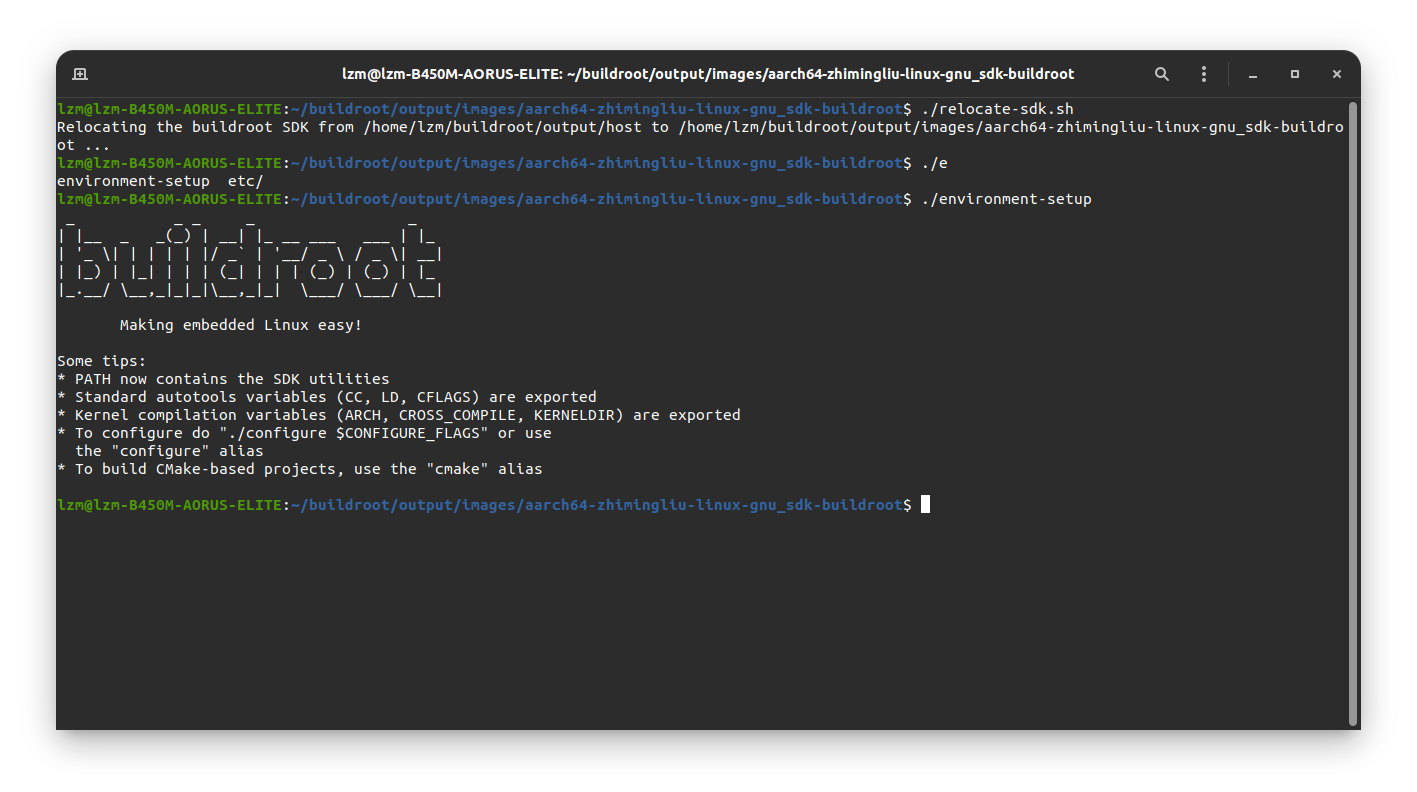Click the "Some tips:" heading line
The width and height of the screenshot is (1417, 792).
pyautogui.click(x=101, y=361)
